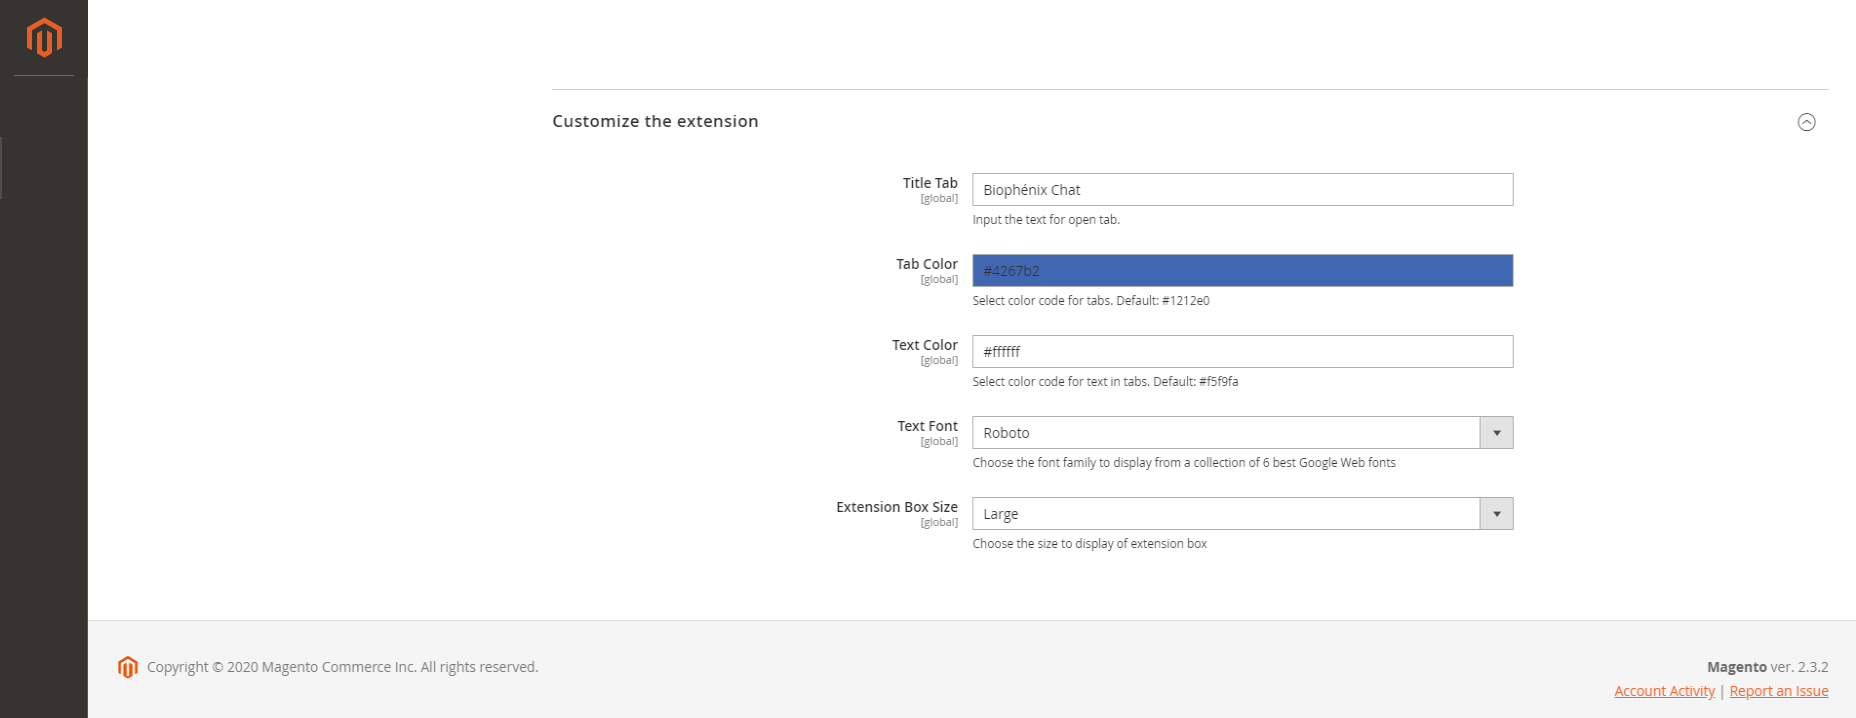The image size is (1856, 718).
Task: Click the Text Color field label
Action: (924, 345)
